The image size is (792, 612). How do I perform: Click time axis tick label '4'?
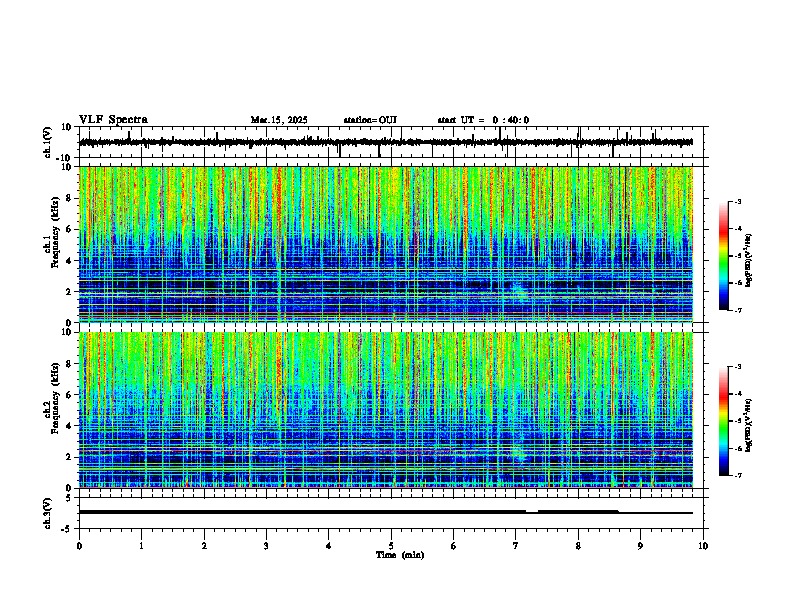point(329,546)
